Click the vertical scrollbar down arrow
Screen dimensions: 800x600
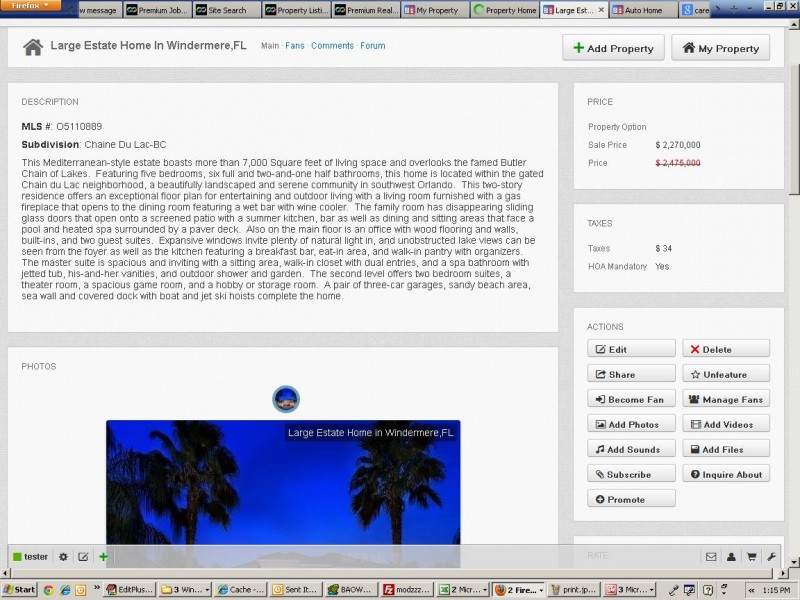click(794, 562)
